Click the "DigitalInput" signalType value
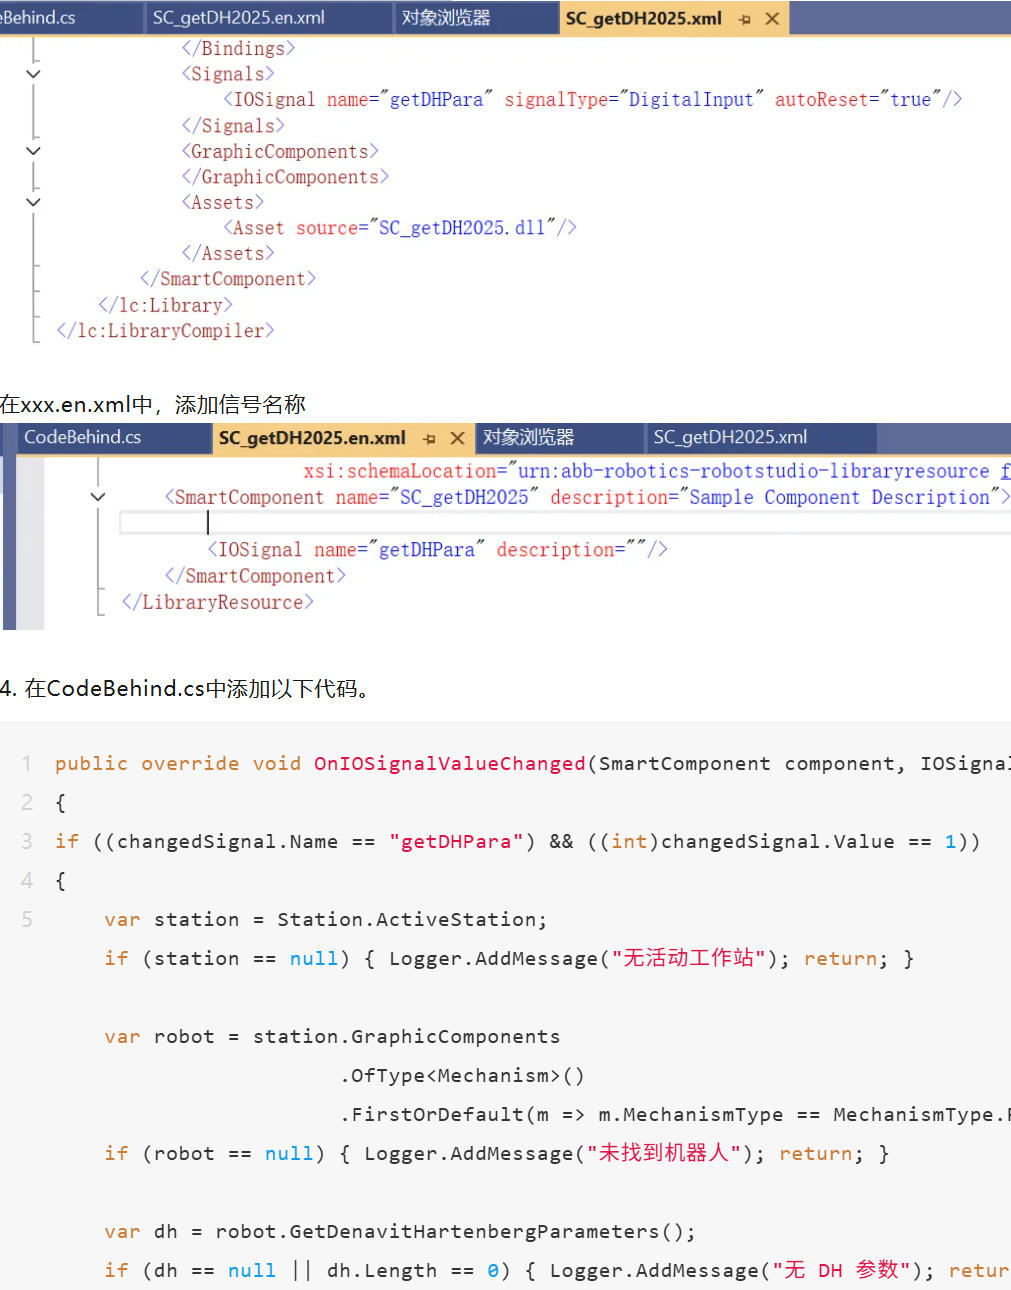 690,99
